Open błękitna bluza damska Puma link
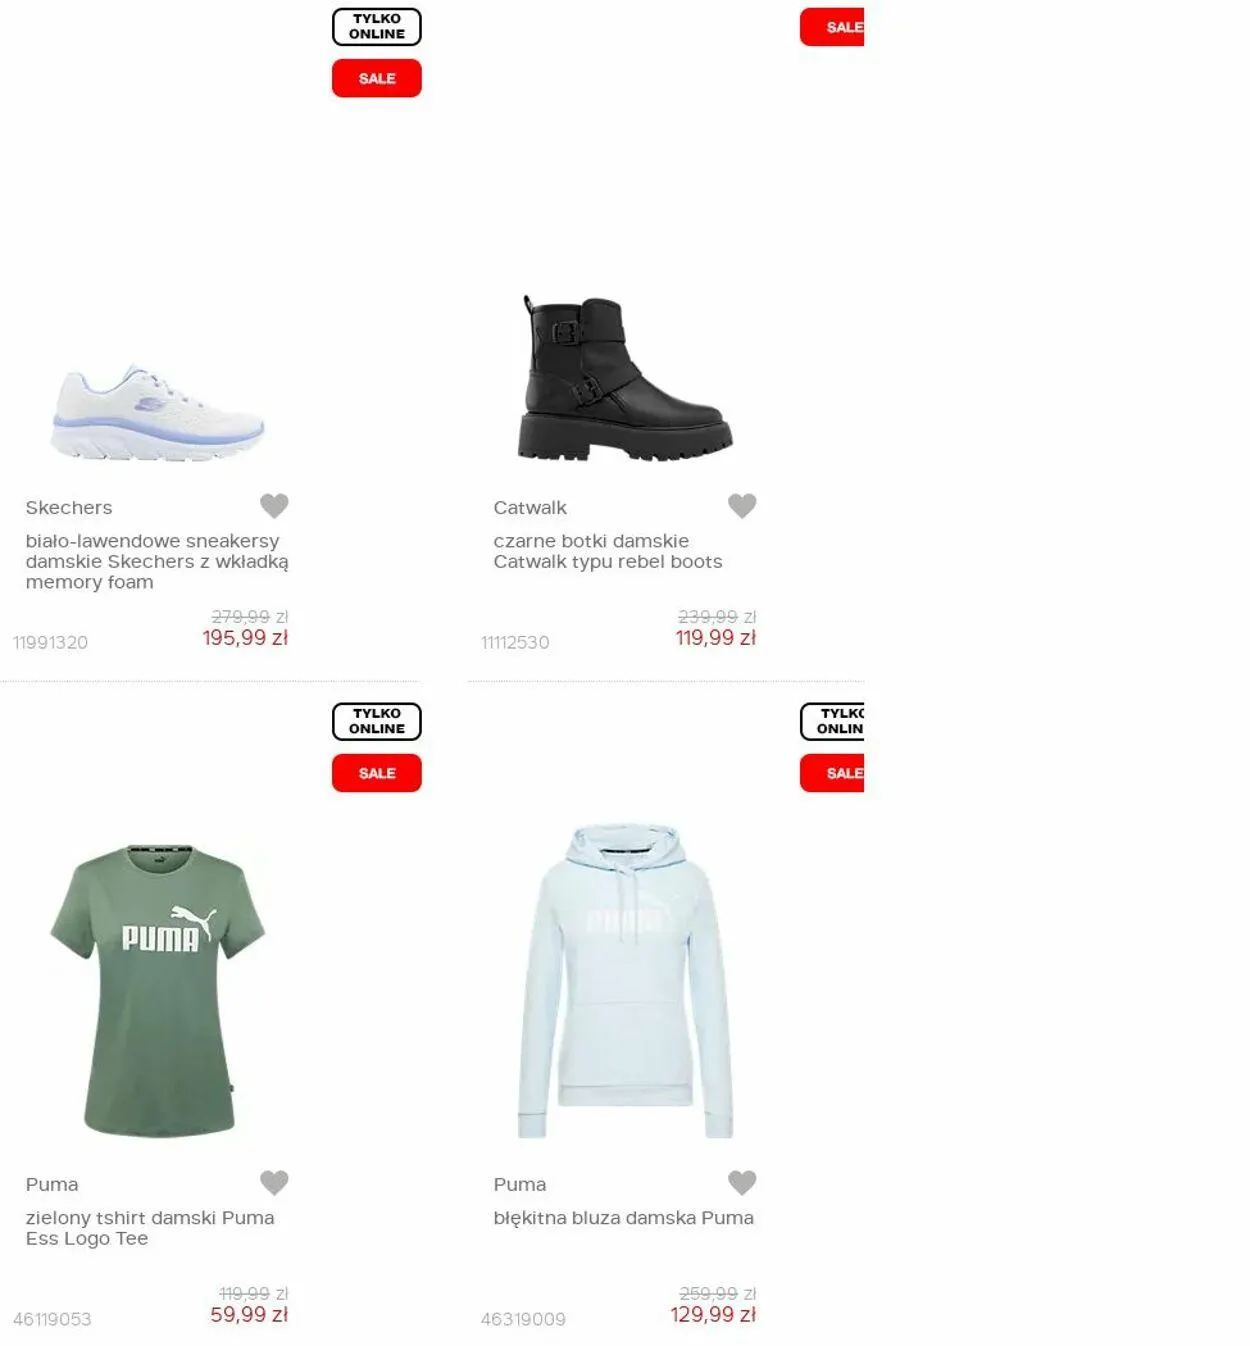Viewport: 1250px width, 1346px height. (x=623, y=1218)
